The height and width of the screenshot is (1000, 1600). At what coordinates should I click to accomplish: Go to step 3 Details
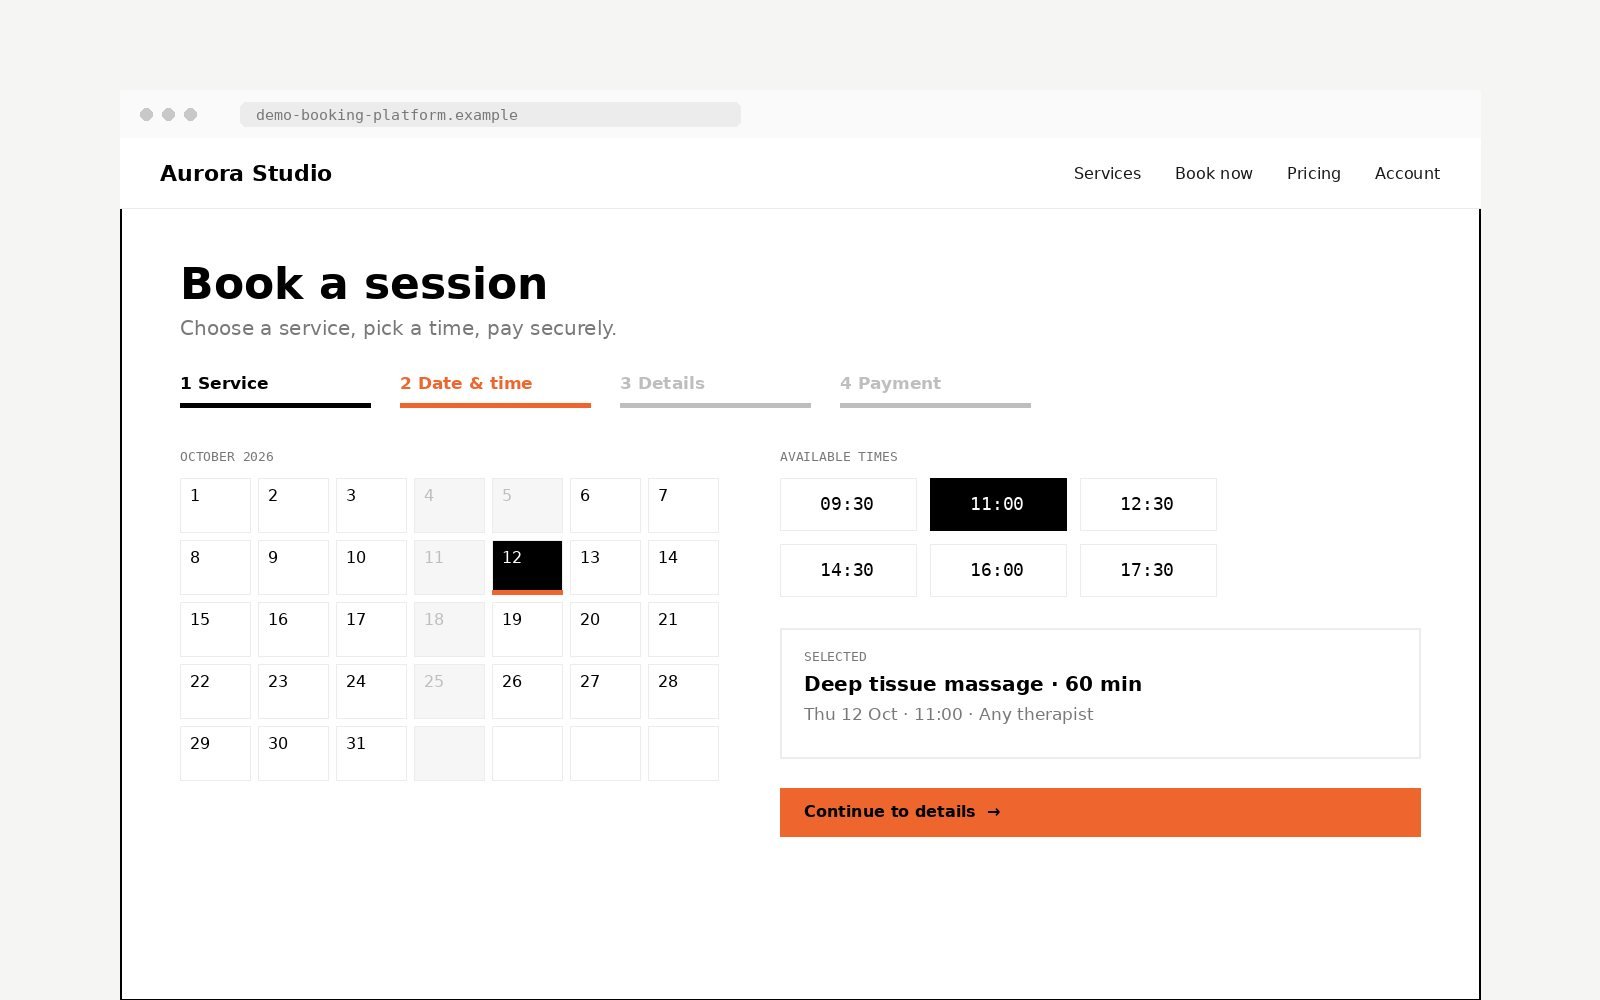715,390
